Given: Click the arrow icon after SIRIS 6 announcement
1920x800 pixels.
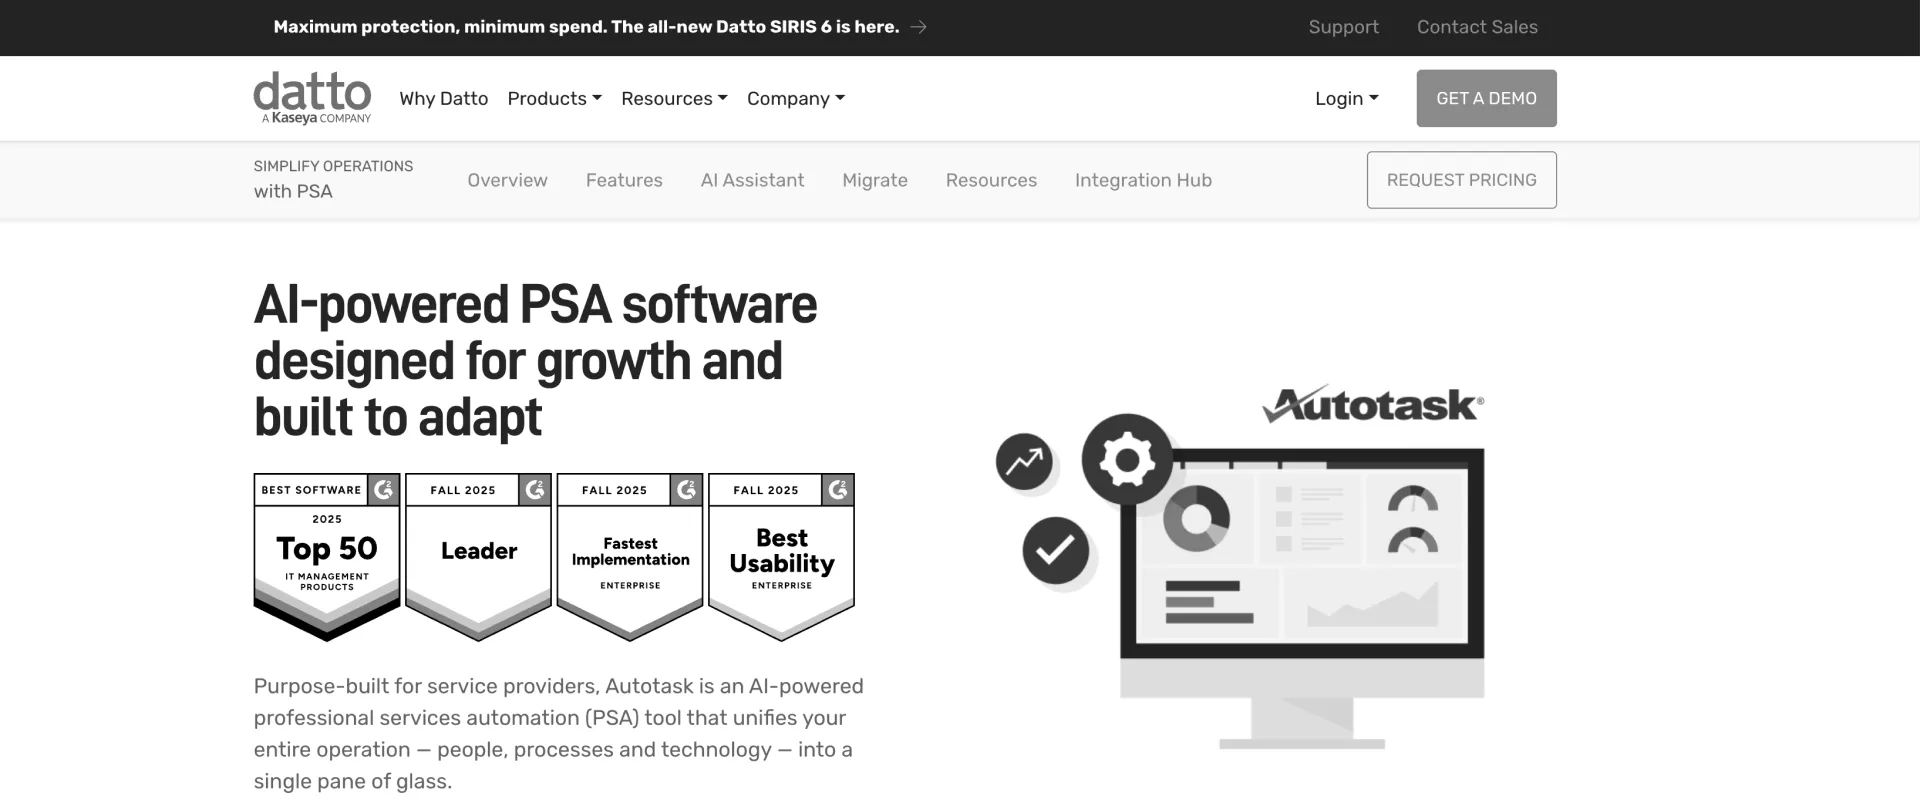Looking at the screenshot, I should pos(919,27).
